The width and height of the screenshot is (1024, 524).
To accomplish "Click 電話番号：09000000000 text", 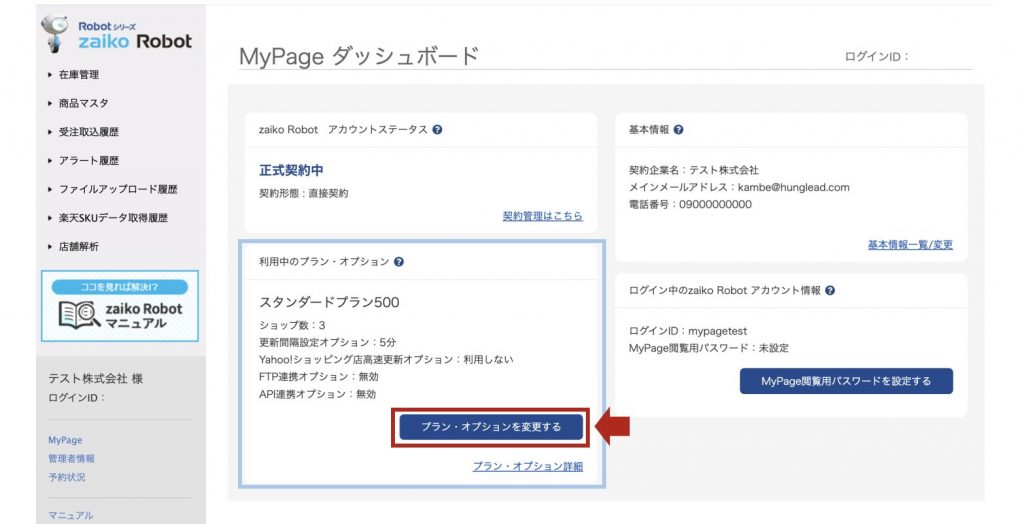I will click(x=690, y=204).
